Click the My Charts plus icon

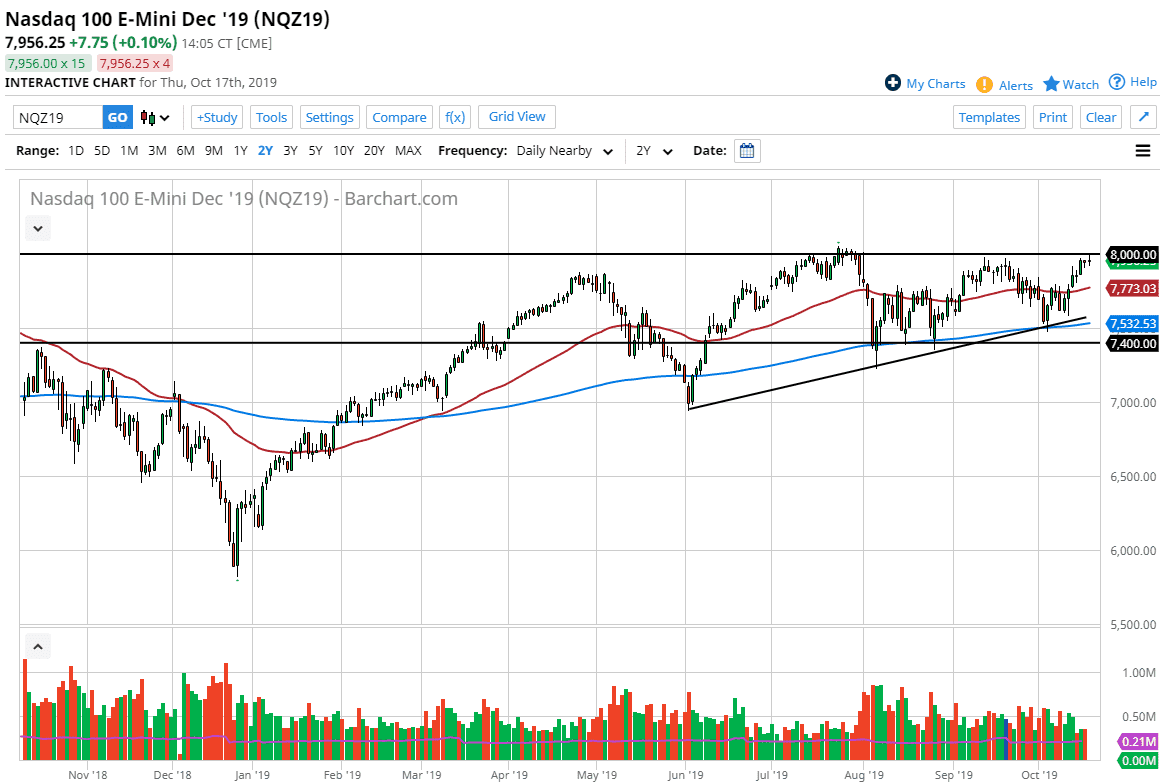click(x=894, y=84)
